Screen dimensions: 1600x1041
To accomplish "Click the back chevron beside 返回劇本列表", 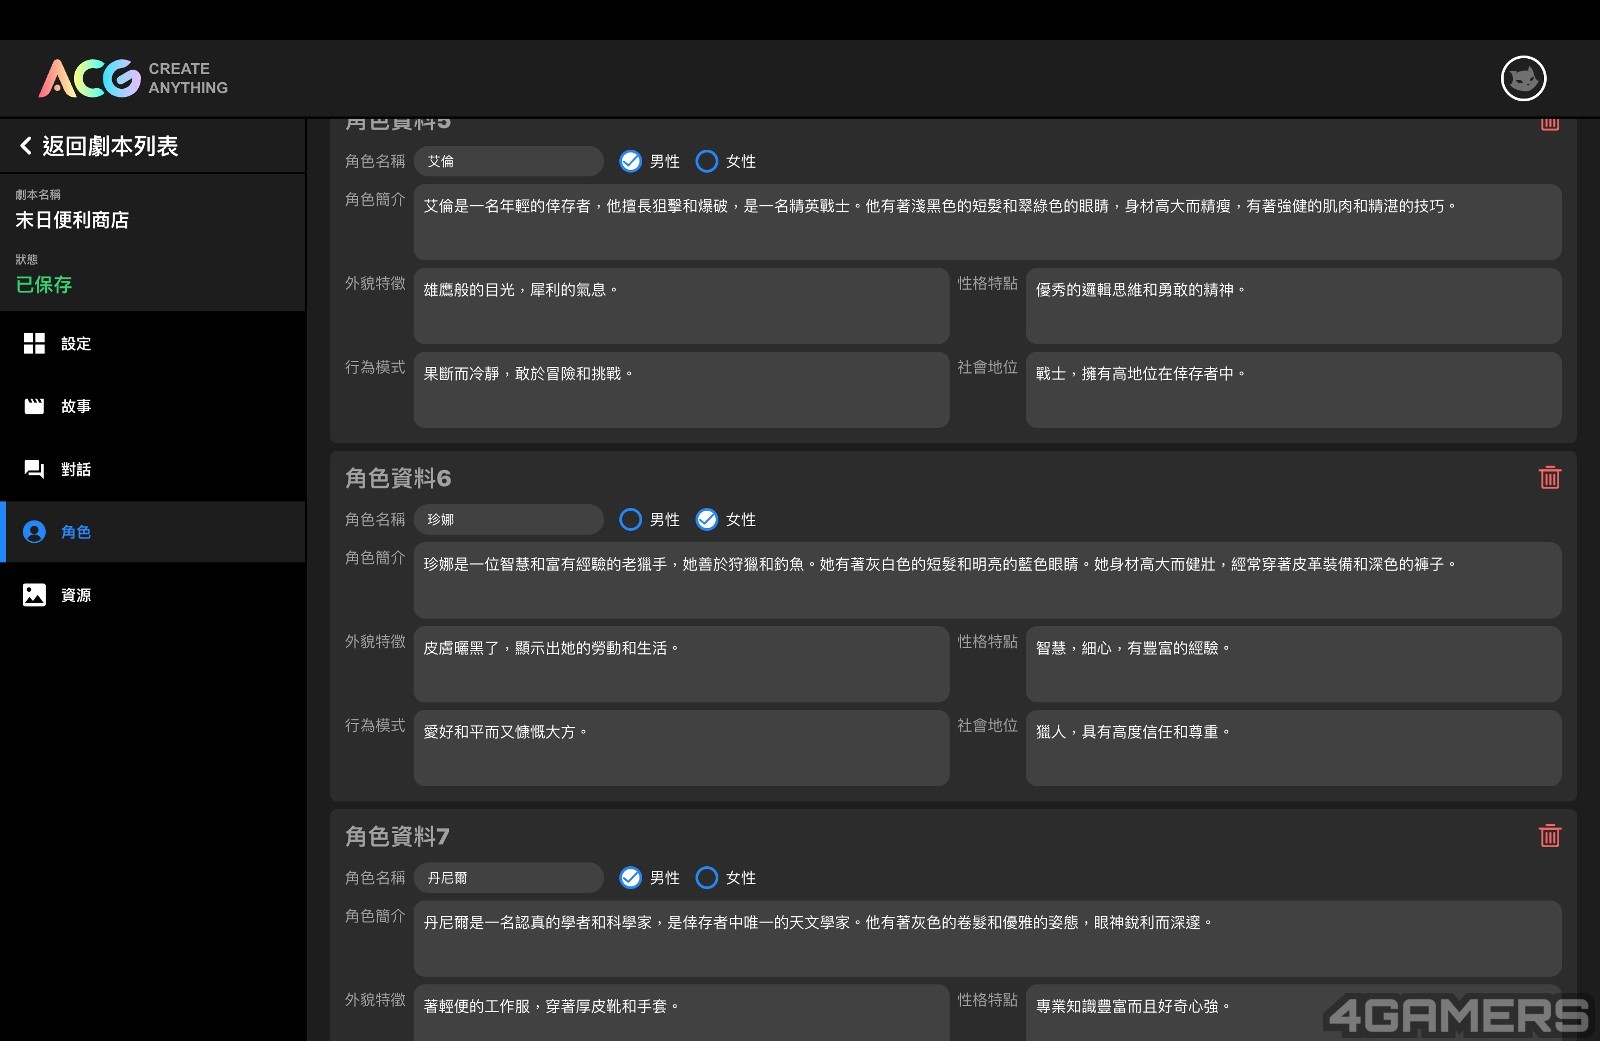I will (26, 146).
